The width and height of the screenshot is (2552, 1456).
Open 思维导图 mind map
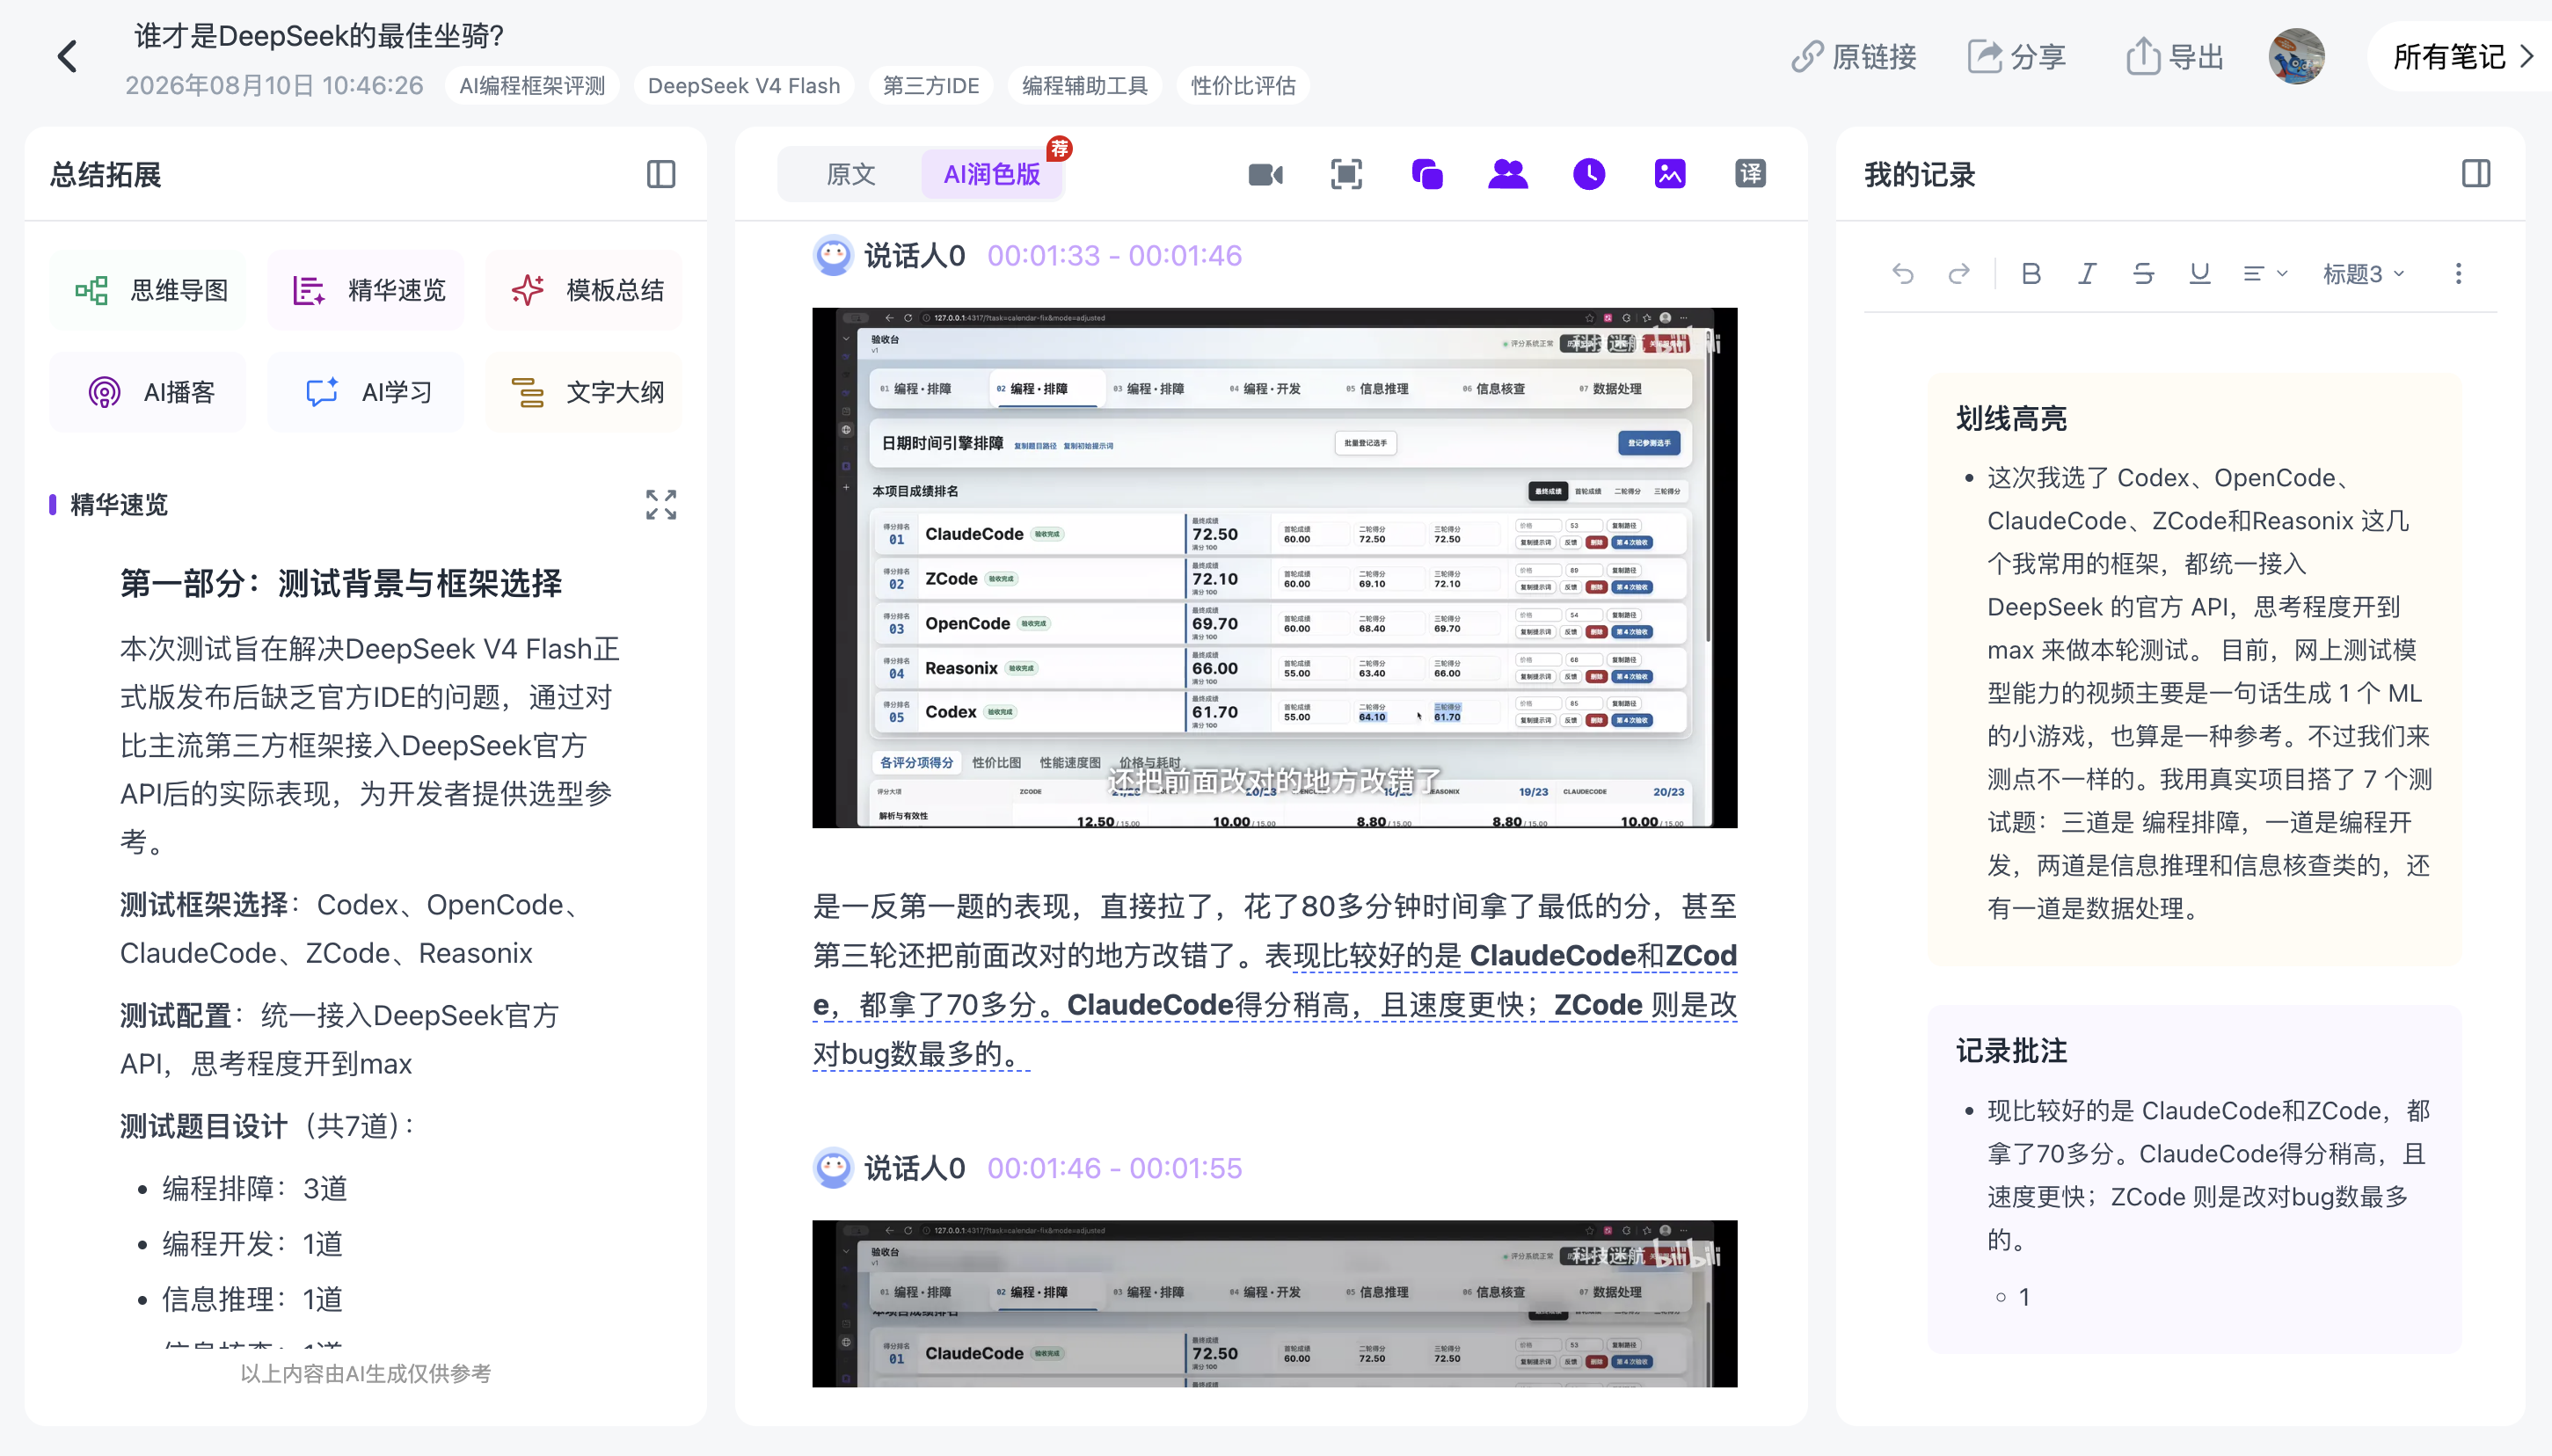point(148,291)
